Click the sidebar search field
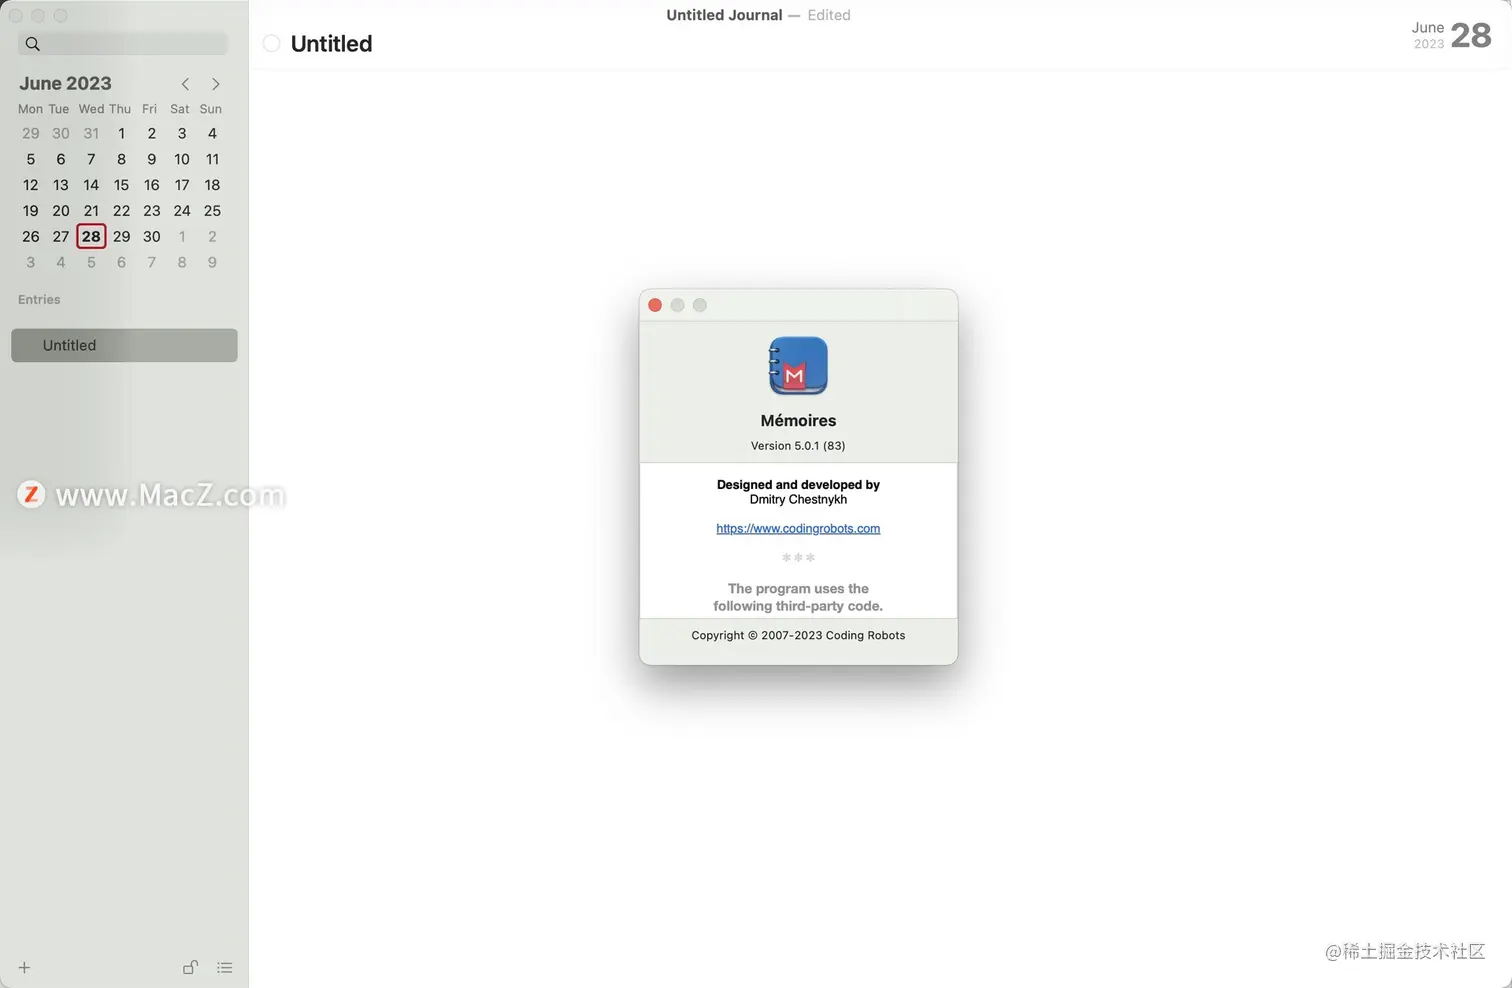 (x=123, y=44)
